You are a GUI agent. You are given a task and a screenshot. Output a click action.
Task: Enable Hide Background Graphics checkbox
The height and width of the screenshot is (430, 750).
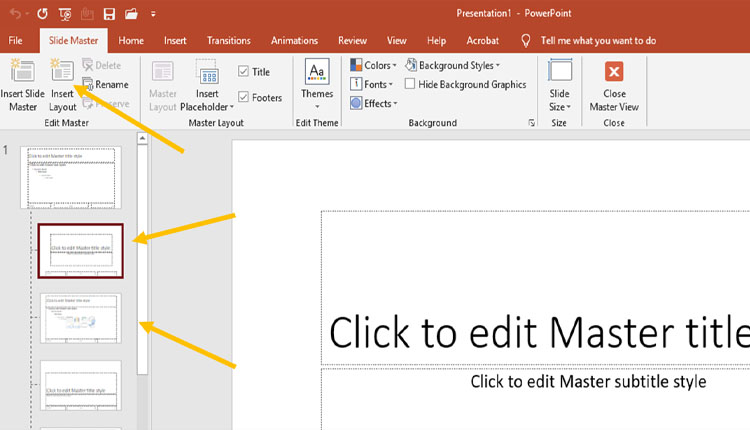(x=411, y=85)
